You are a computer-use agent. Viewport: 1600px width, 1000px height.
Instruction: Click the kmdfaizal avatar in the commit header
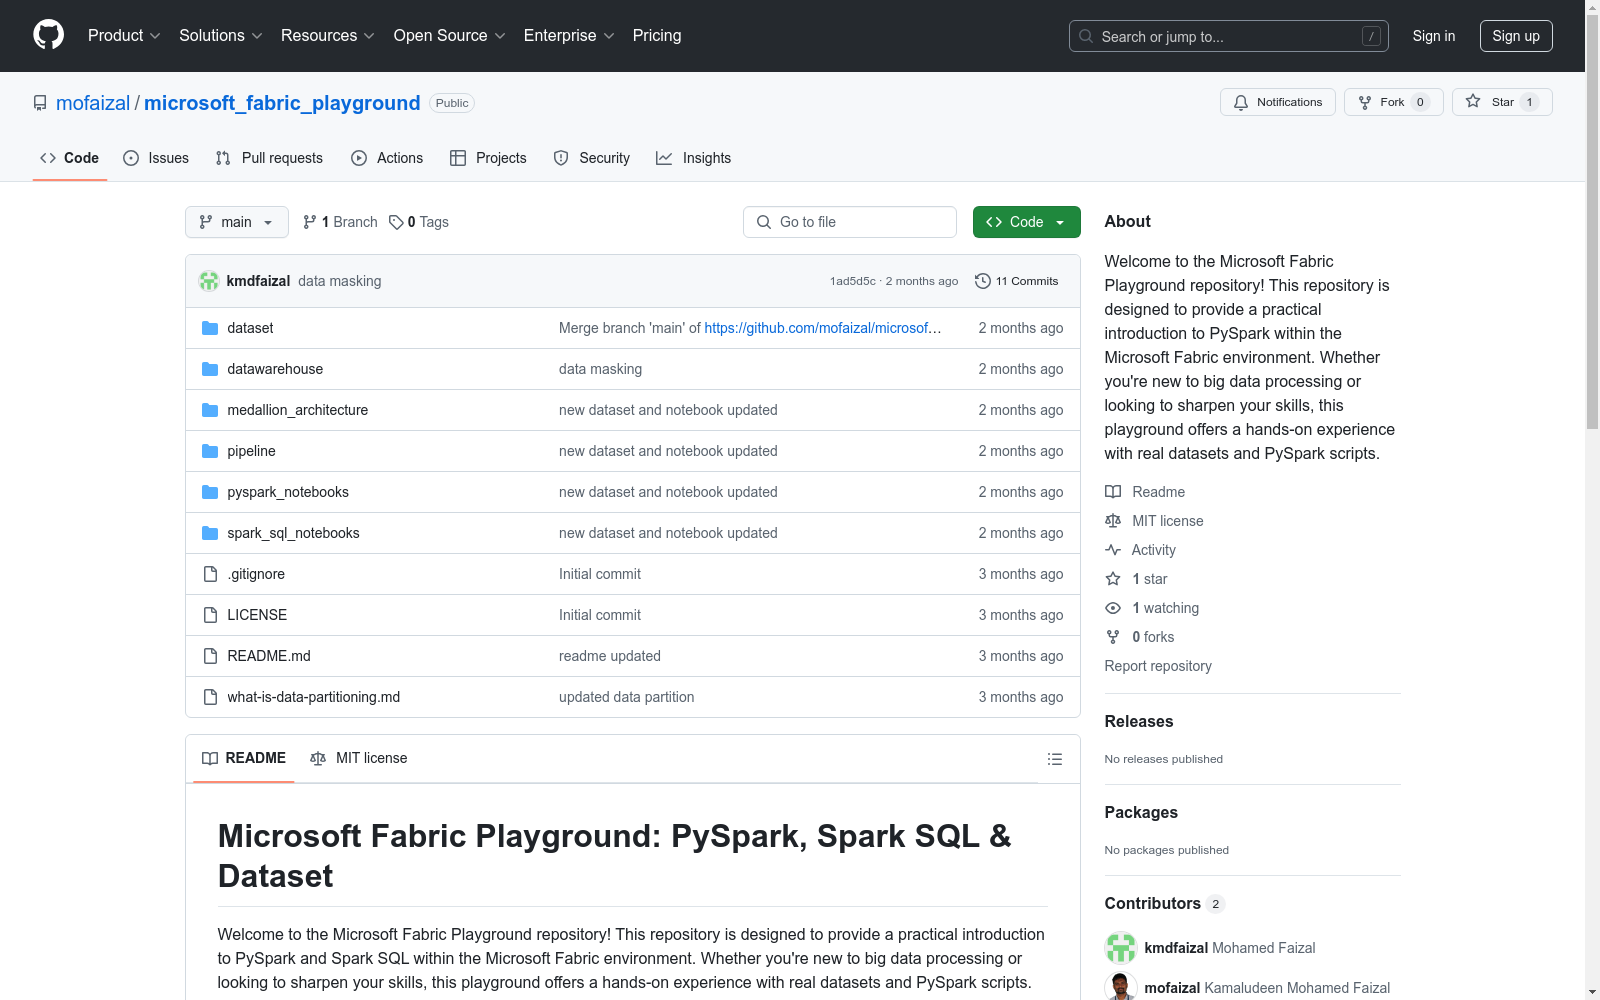(x=209, y=281)
